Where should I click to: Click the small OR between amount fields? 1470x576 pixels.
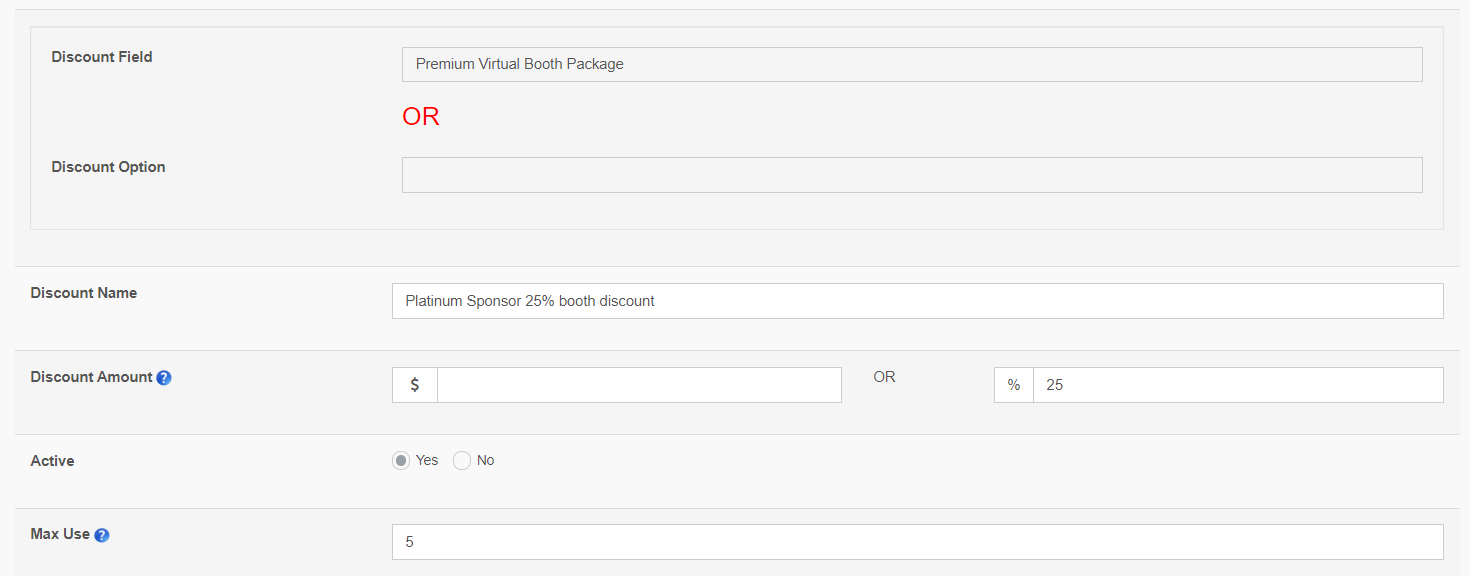coord(884,377)
